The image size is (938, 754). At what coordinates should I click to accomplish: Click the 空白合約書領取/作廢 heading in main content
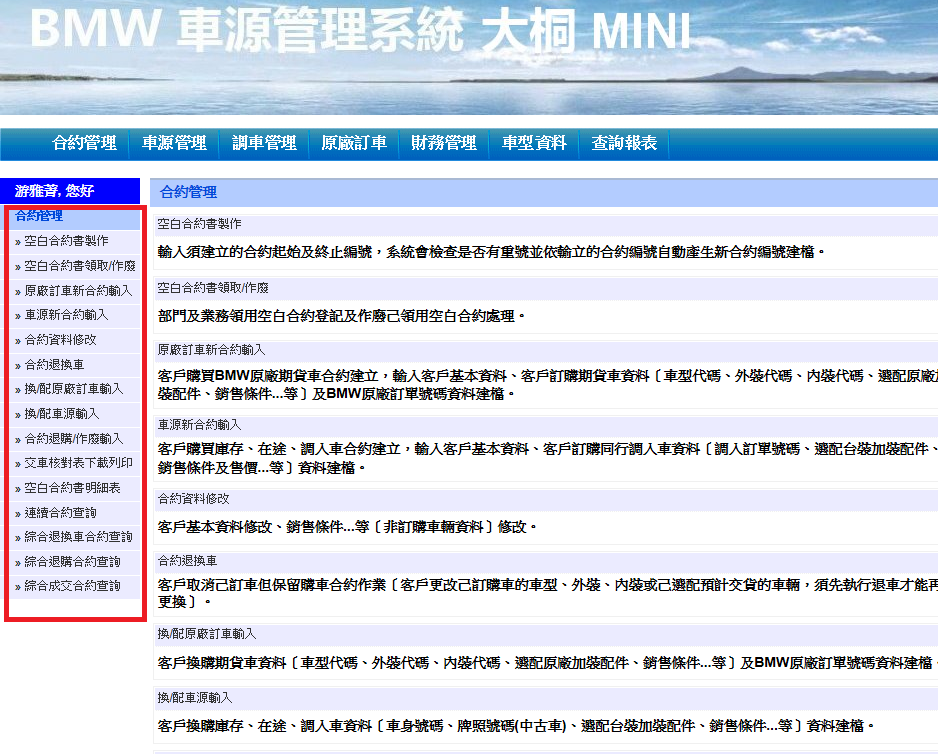point(213,288)
